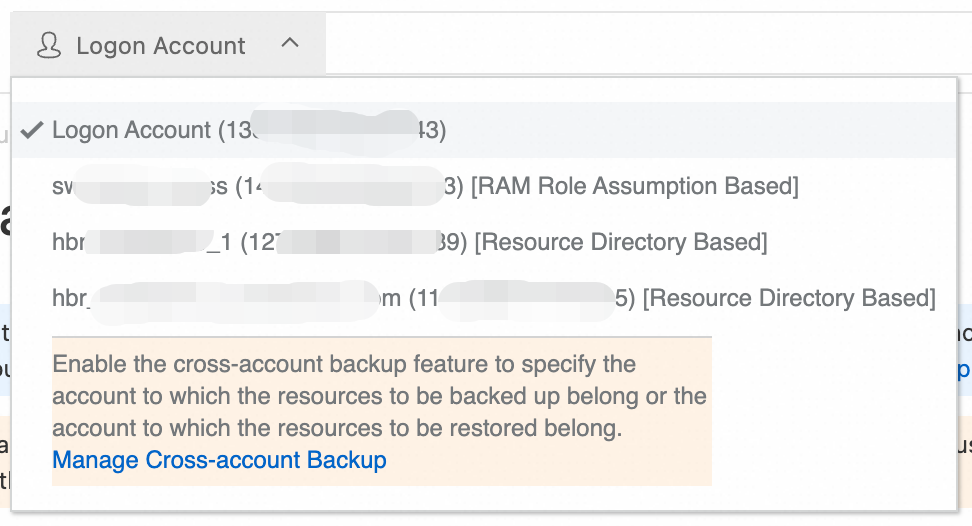Click the RAM role account ID starting with 14

[350, 186]
